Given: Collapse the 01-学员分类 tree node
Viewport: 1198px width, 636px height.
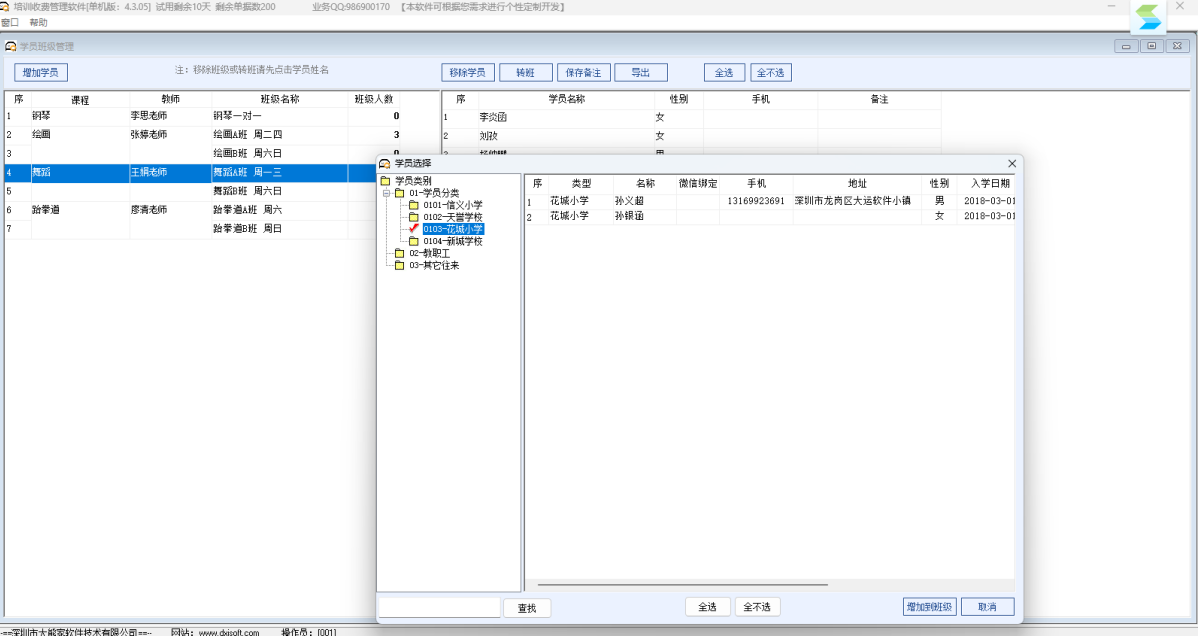Looking at the screenshot, I should (386, 193).
